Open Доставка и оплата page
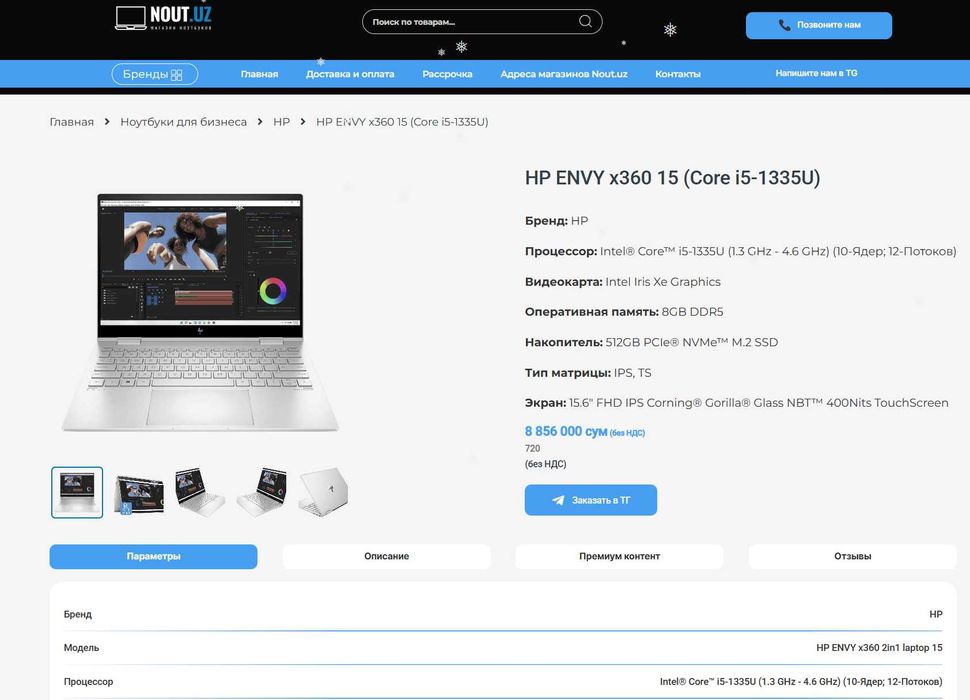Viewport: 970px width, 700px height. pyautogui.click(x=350, y=74)
